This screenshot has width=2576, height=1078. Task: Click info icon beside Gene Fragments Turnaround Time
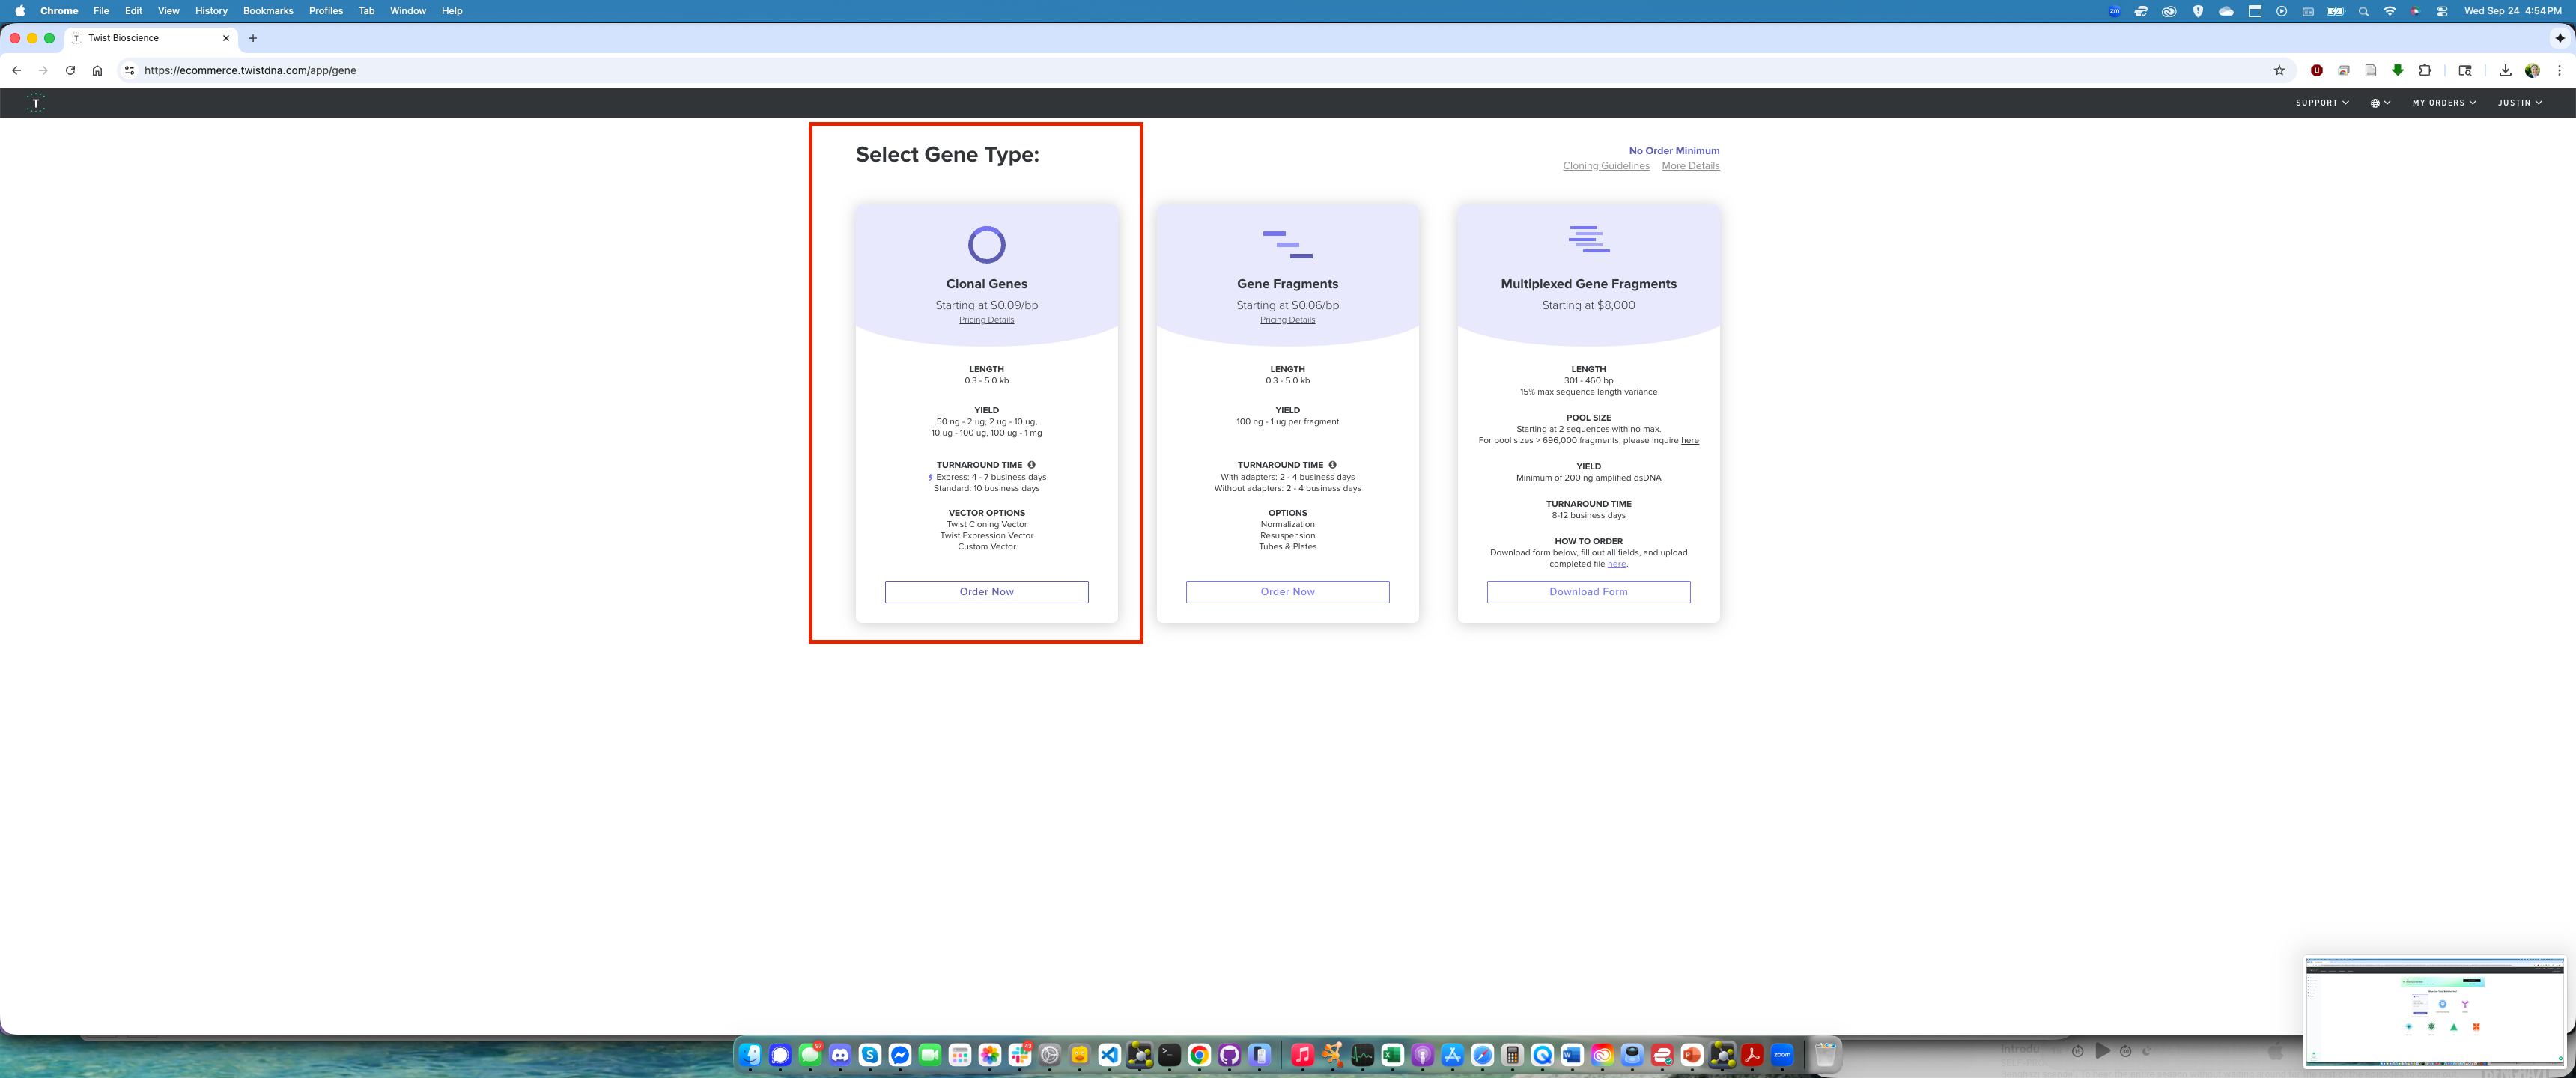point(1332,465)
